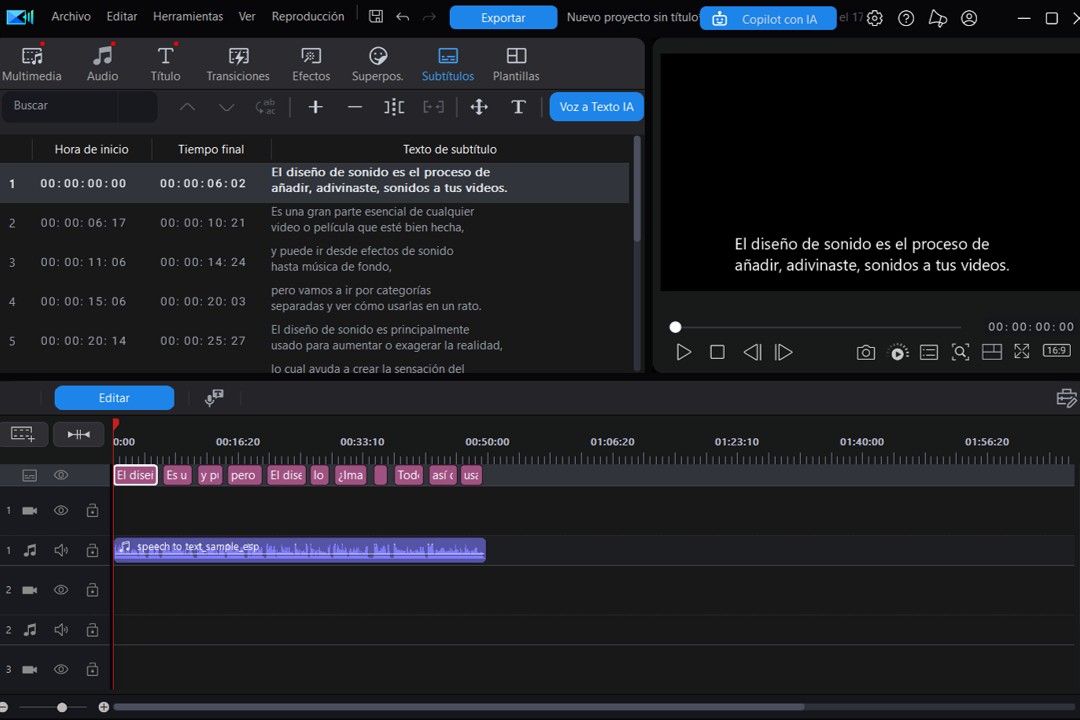Select the speech to text_sample_esp audio clip
Screen dimensions: 1080x720
tap(300, 549)
